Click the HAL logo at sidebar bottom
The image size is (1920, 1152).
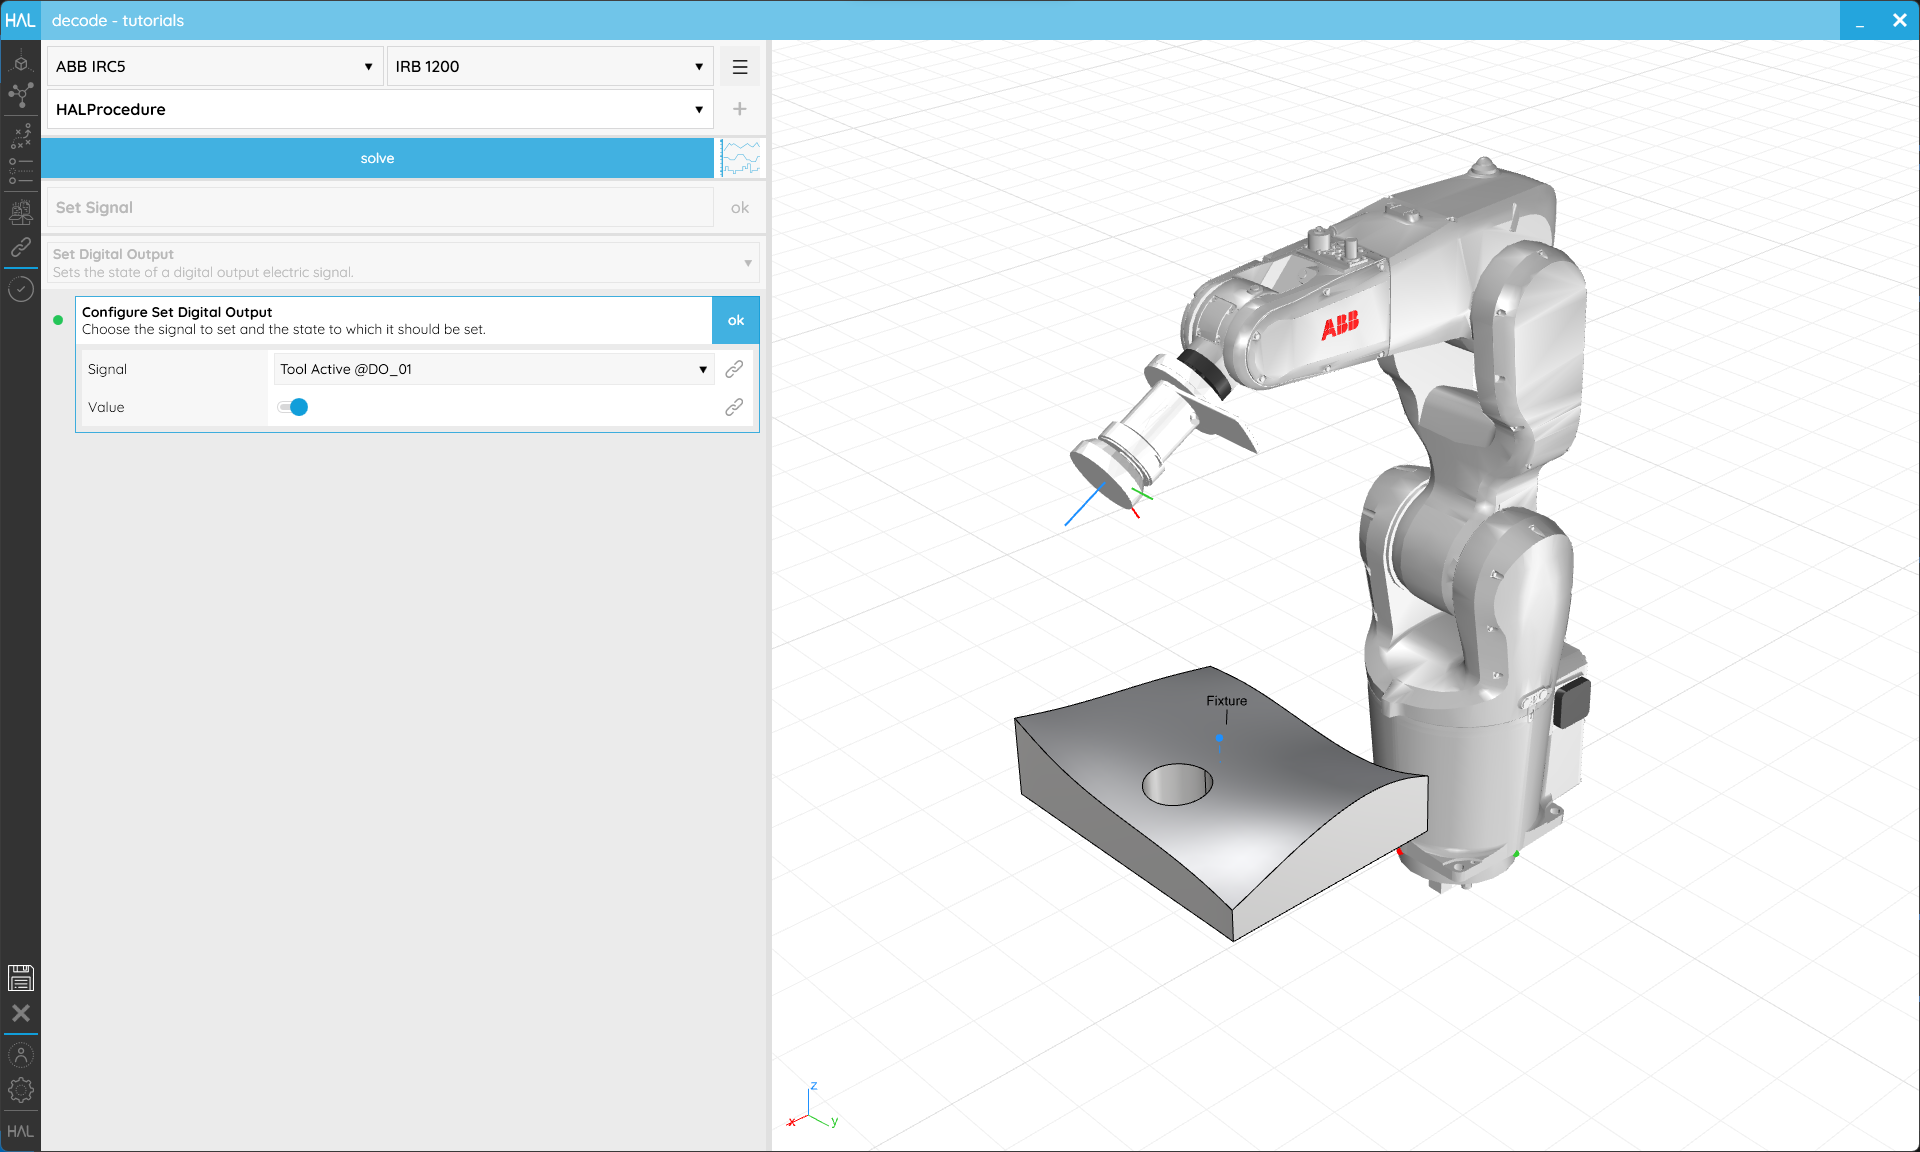pyautogui.click(x=20, y=1131)
